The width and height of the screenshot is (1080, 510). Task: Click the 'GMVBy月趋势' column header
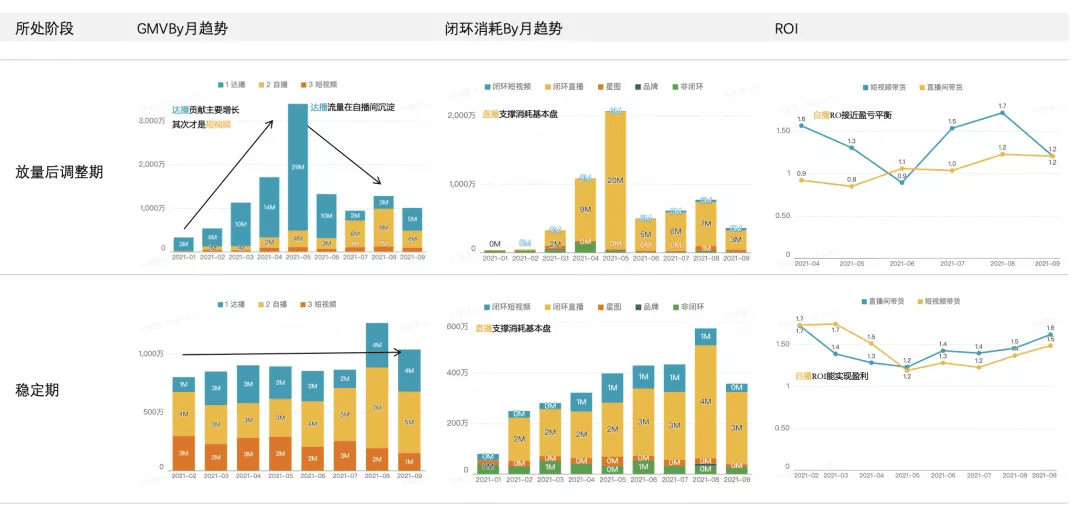183,29
